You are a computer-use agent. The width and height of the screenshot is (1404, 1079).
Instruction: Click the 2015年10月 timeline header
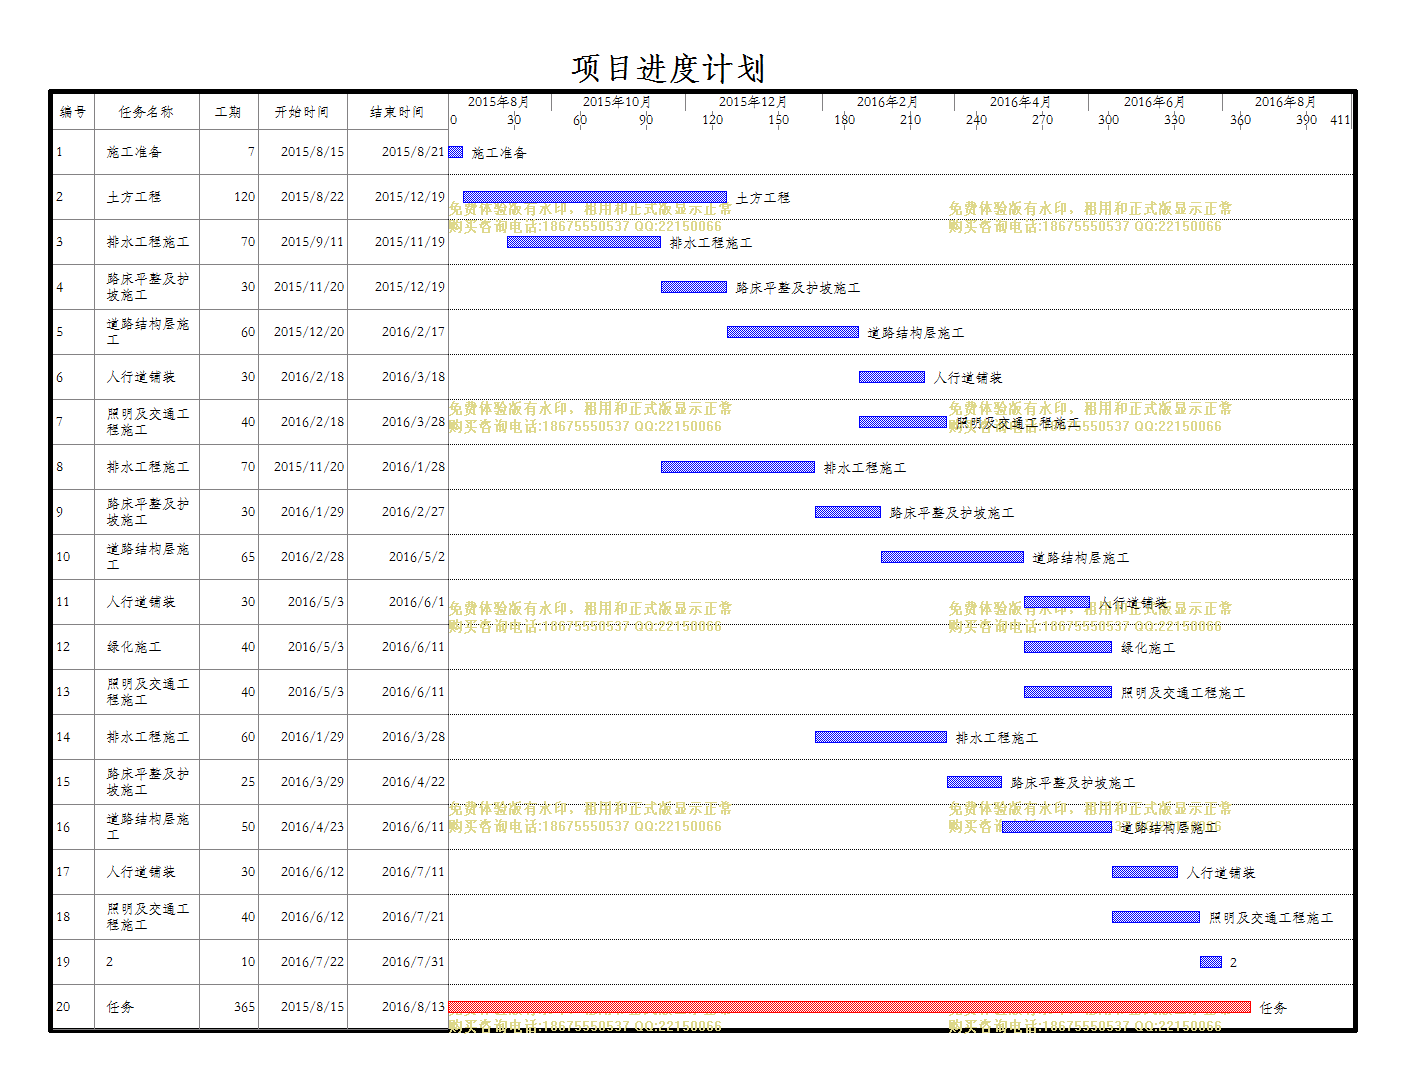617,102
